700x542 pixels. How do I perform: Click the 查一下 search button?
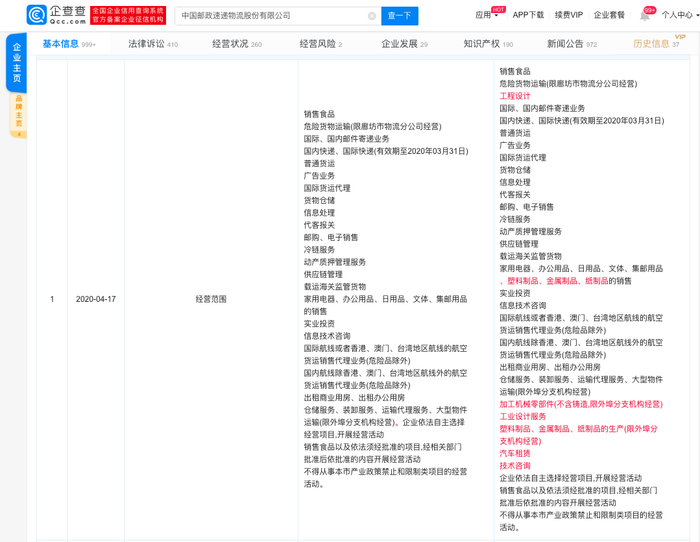(400, 16)
